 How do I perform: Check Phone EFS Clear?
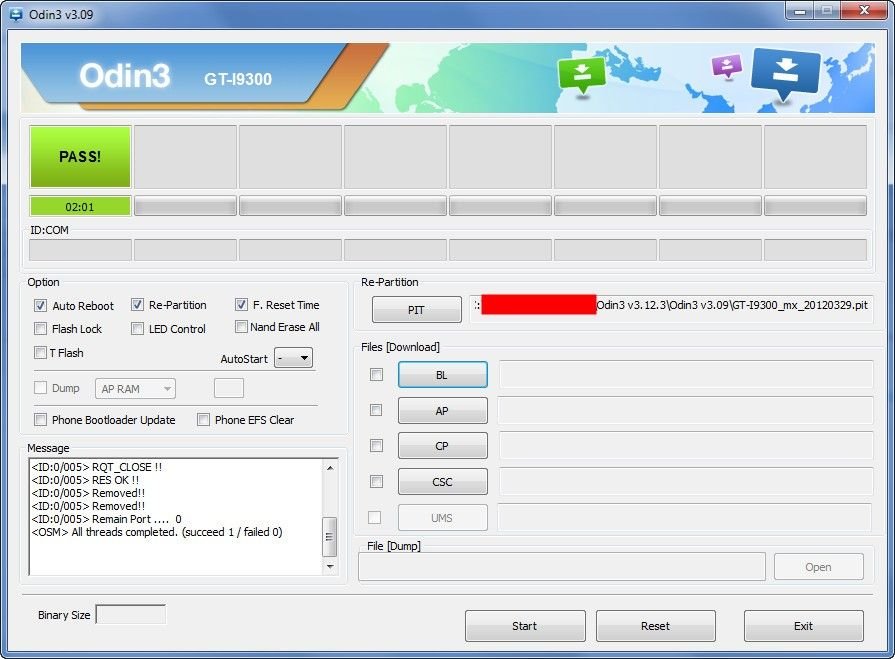coord(203,420)
